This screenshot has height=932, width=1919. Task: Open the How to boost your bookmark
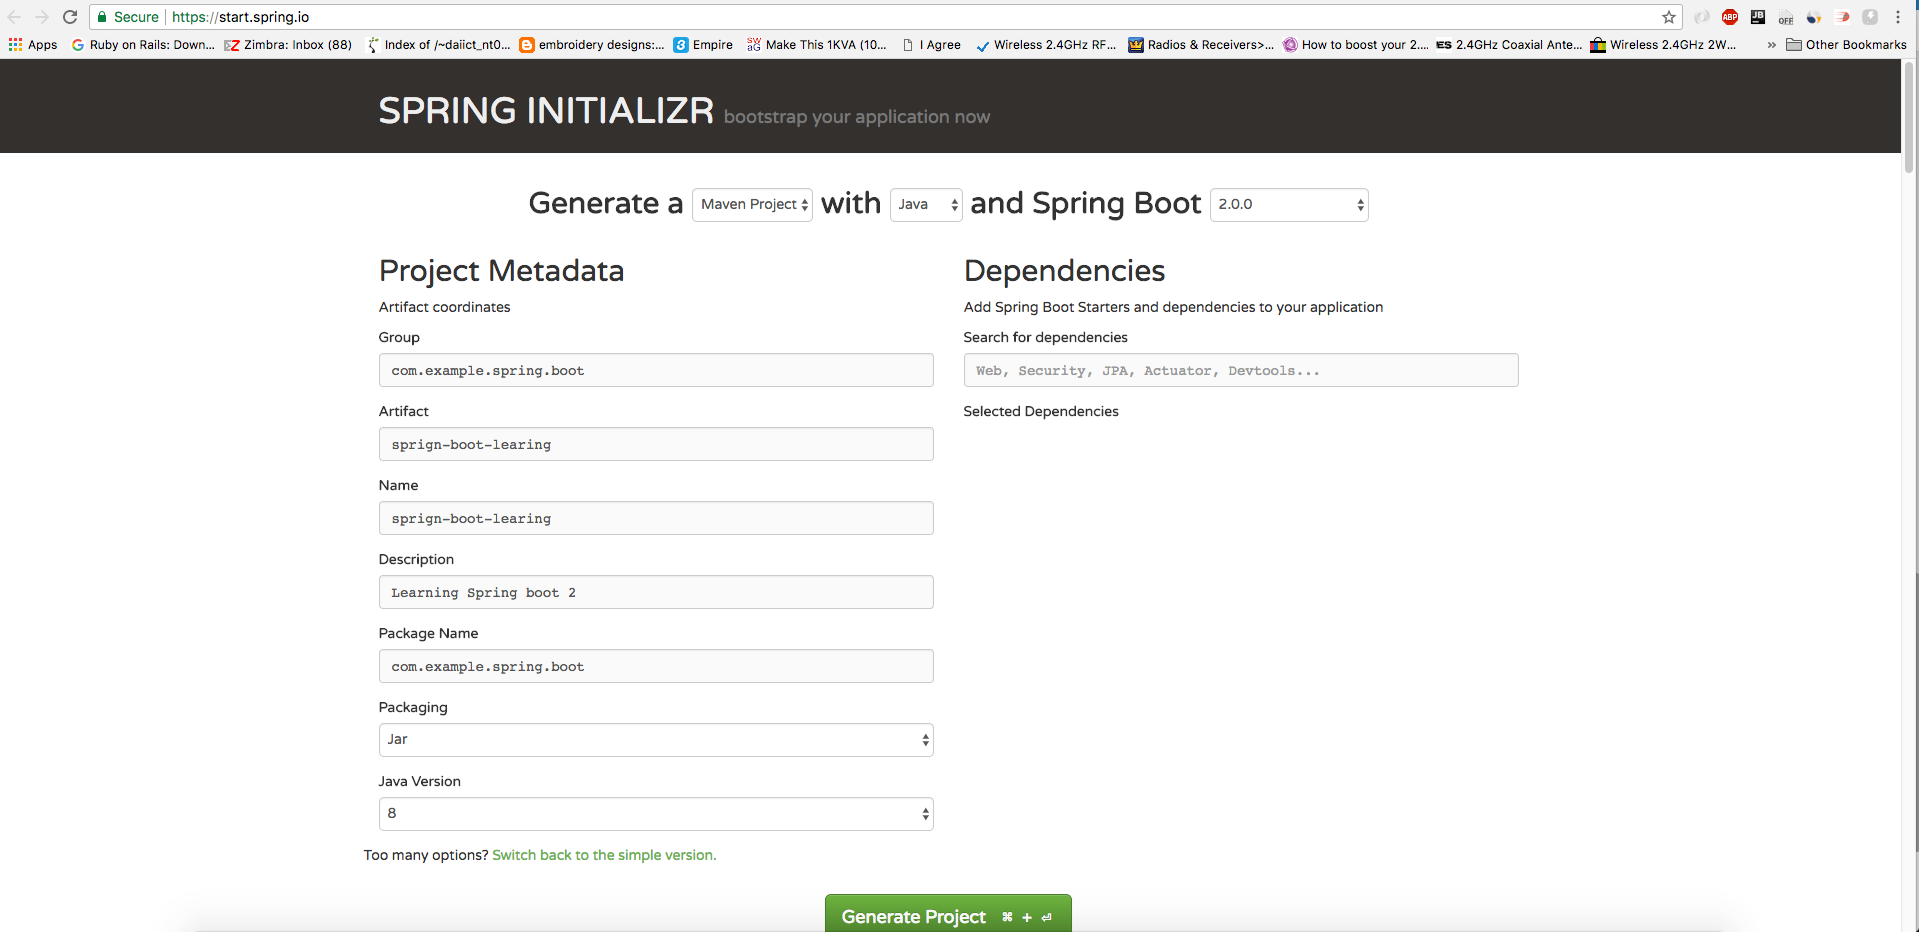click(1356, 45)
